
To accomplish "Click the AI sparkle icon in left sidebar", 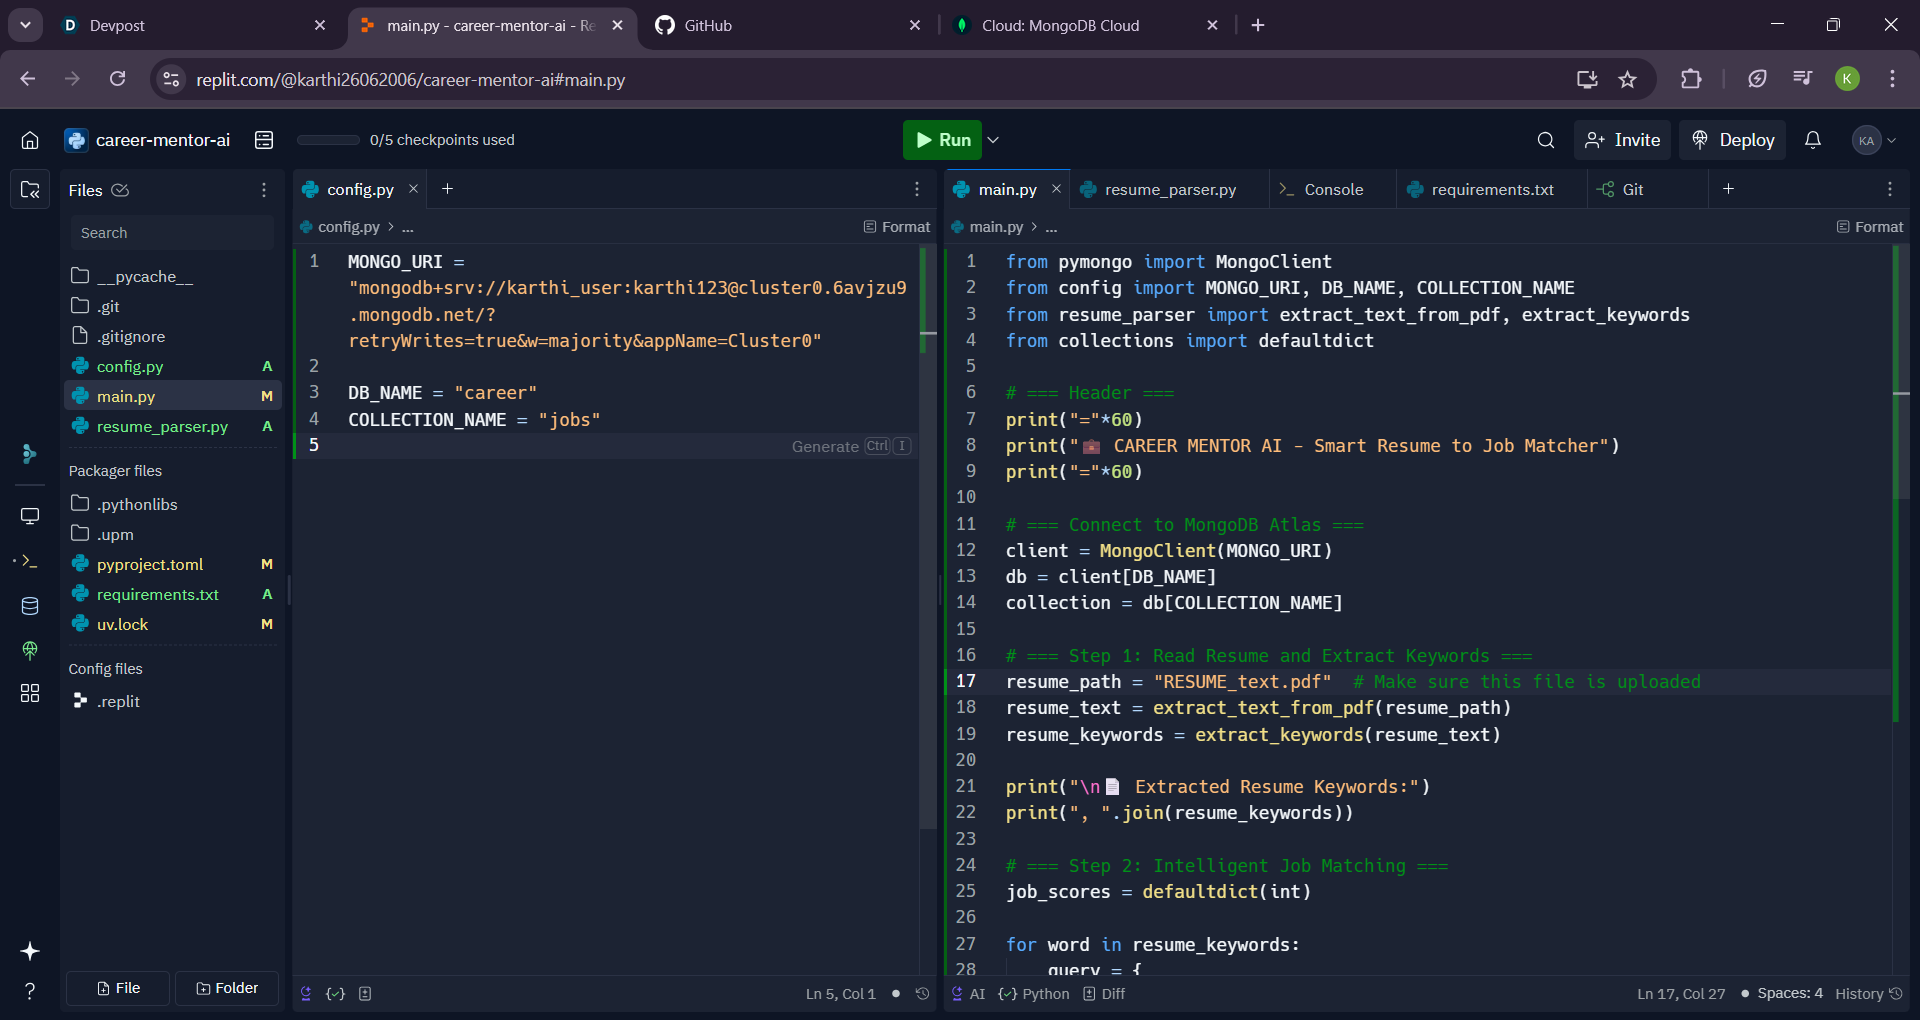I will [30, 951].
